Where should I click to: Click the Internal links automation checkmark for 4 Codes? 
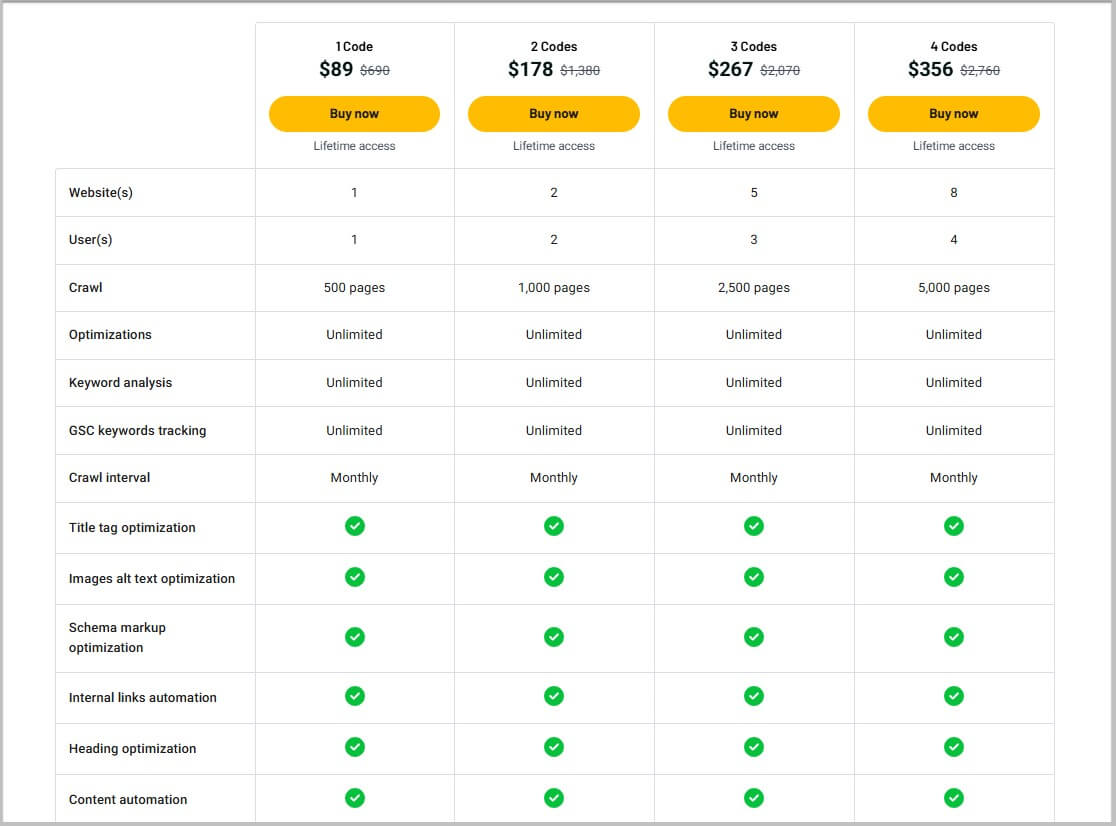click(x=953, y=697)
